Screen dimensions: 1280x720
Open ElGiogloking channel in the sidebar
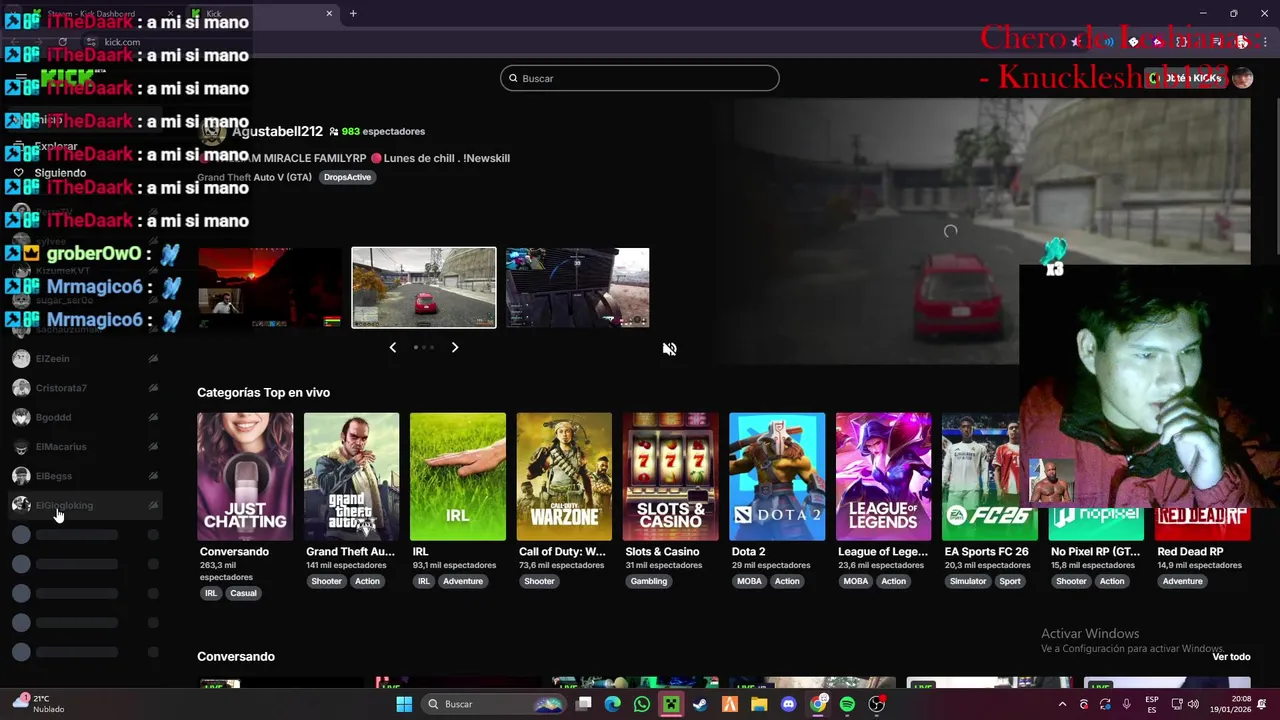(85, 505)
